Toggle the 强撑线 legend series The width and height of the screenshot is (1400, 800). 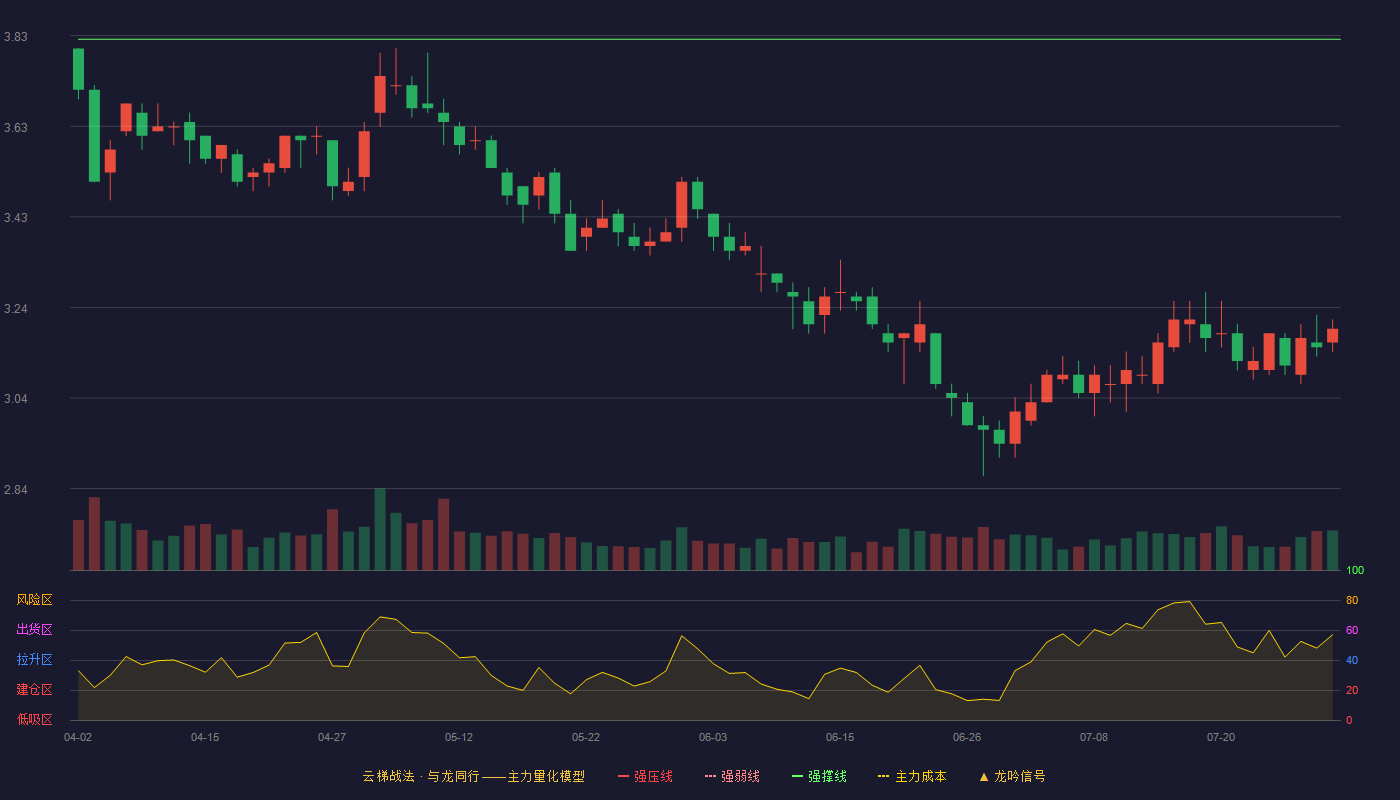click(819, 776)
